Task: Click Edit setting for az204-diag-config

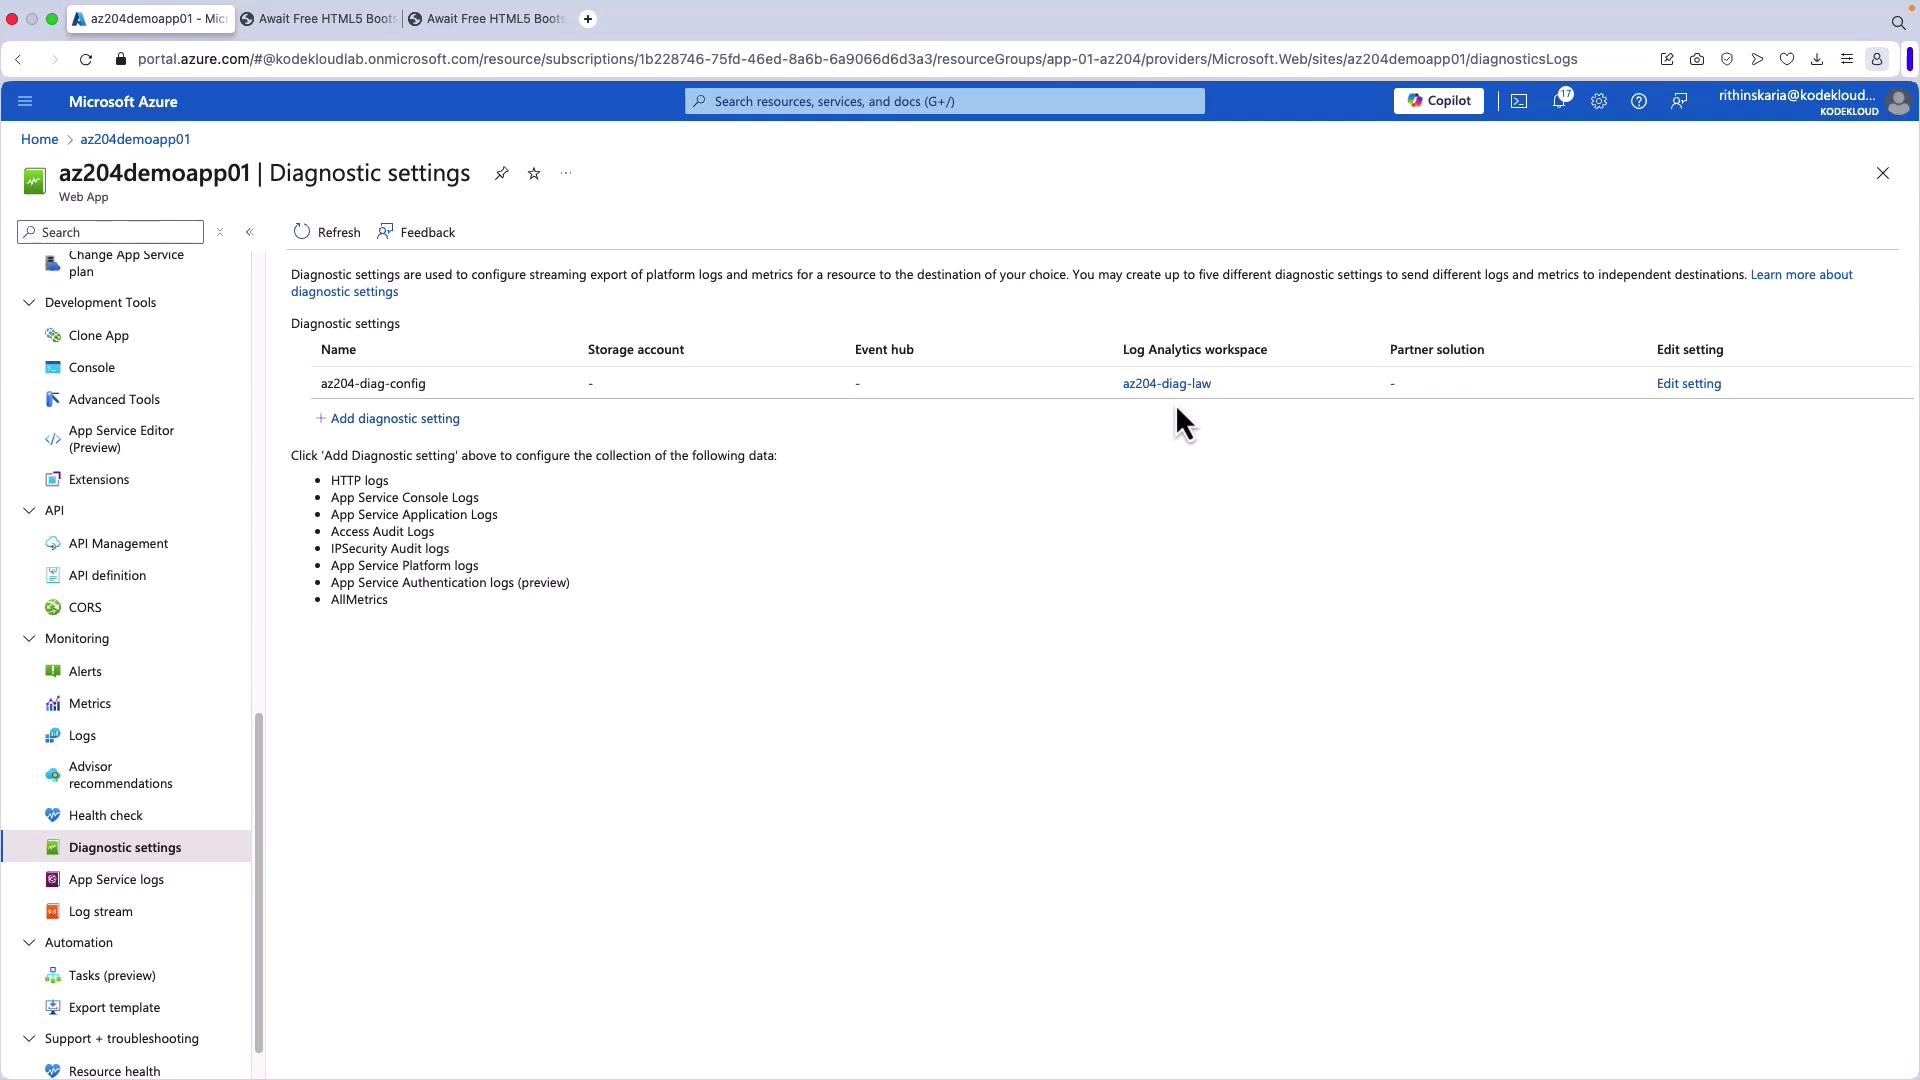Action: point(1688,384)
